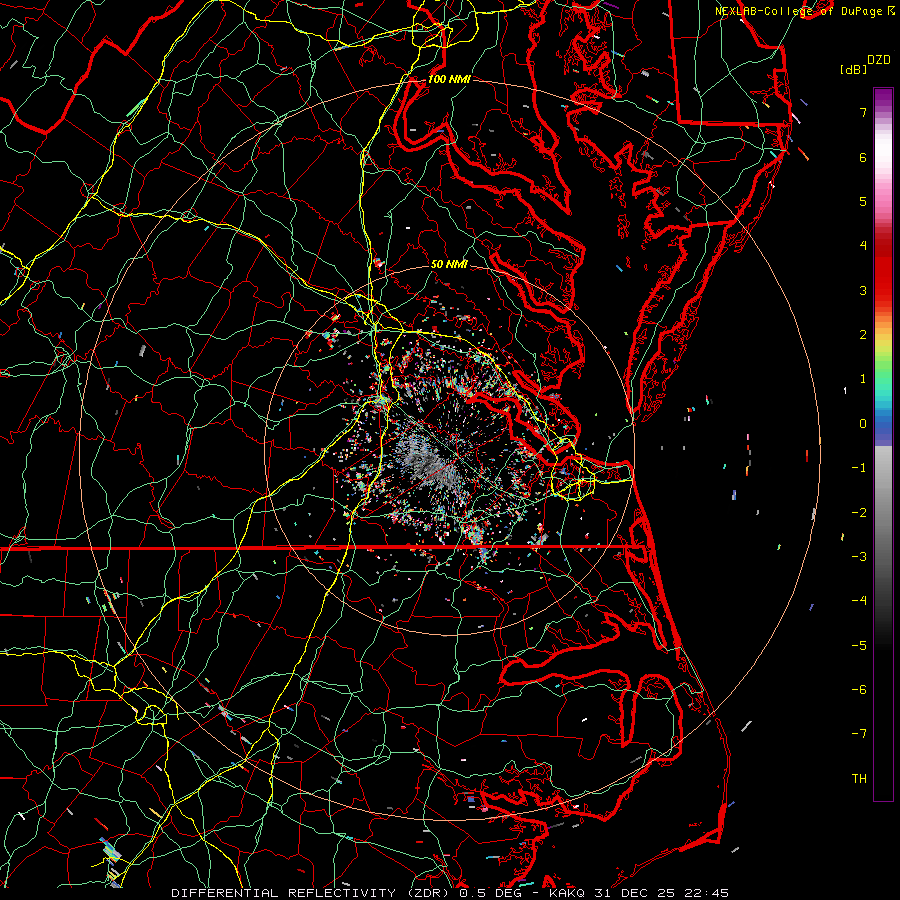Image resolution: width=900 pixels, height=900 pixels.
Task: Click the NEXLAB-College of DuPage label
Action: click(801, 11)
